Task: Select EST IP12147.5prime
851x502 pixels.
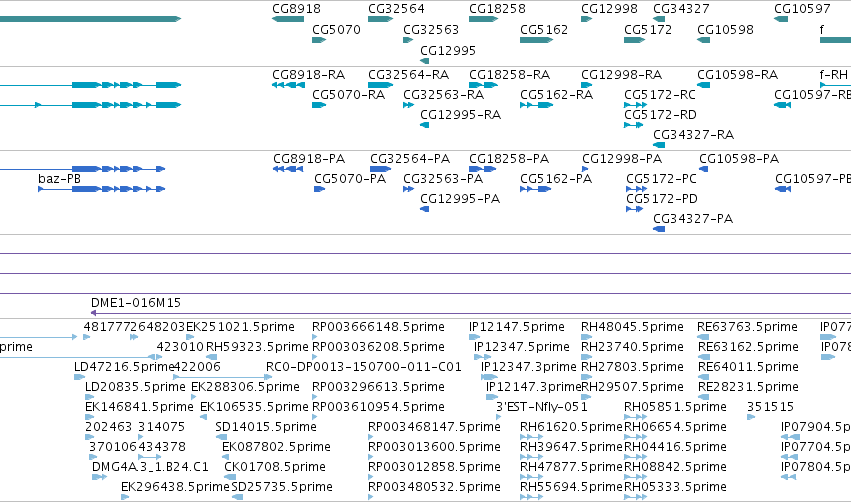Action: 517,327
